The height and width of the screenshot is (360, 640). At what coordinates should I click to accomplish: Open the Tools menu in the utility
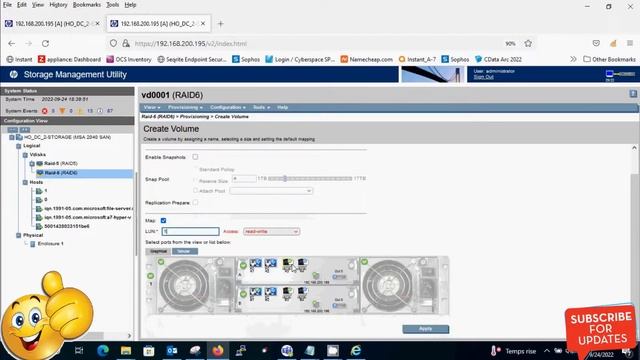pyautogui.click(x=261, y=107)
